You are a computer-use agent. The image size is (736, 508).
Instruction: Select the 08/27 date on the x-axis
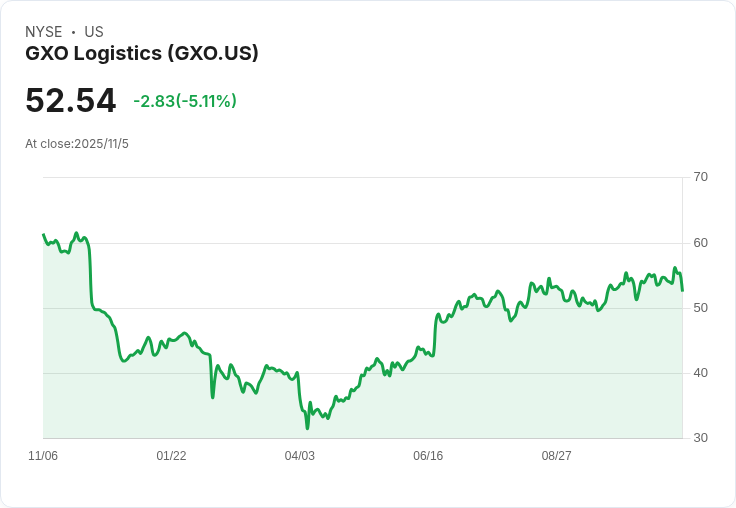(556, 456)
